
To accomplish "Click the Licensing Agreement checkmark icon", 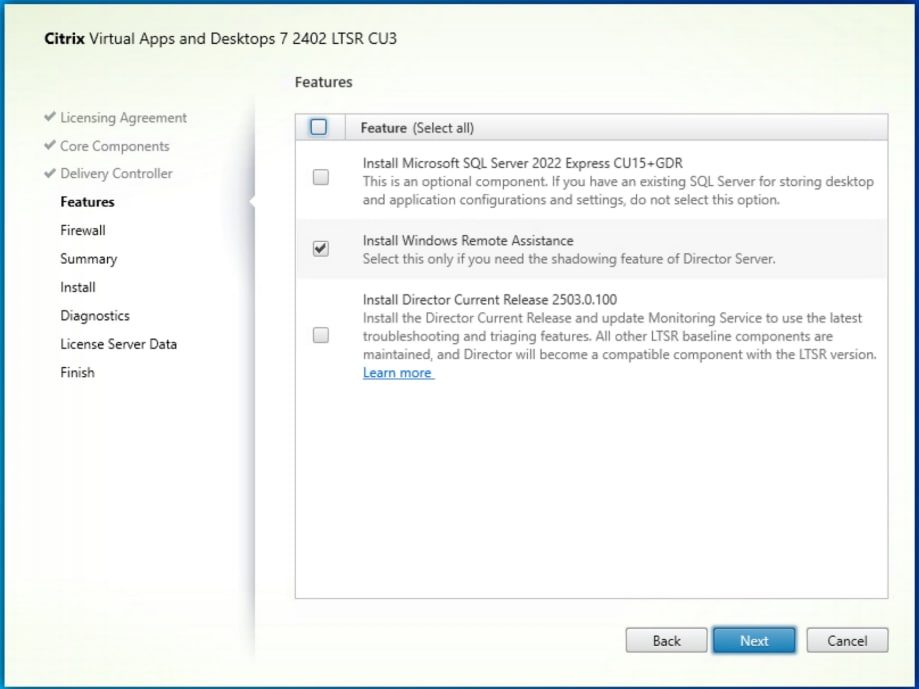I will point(50,117).
